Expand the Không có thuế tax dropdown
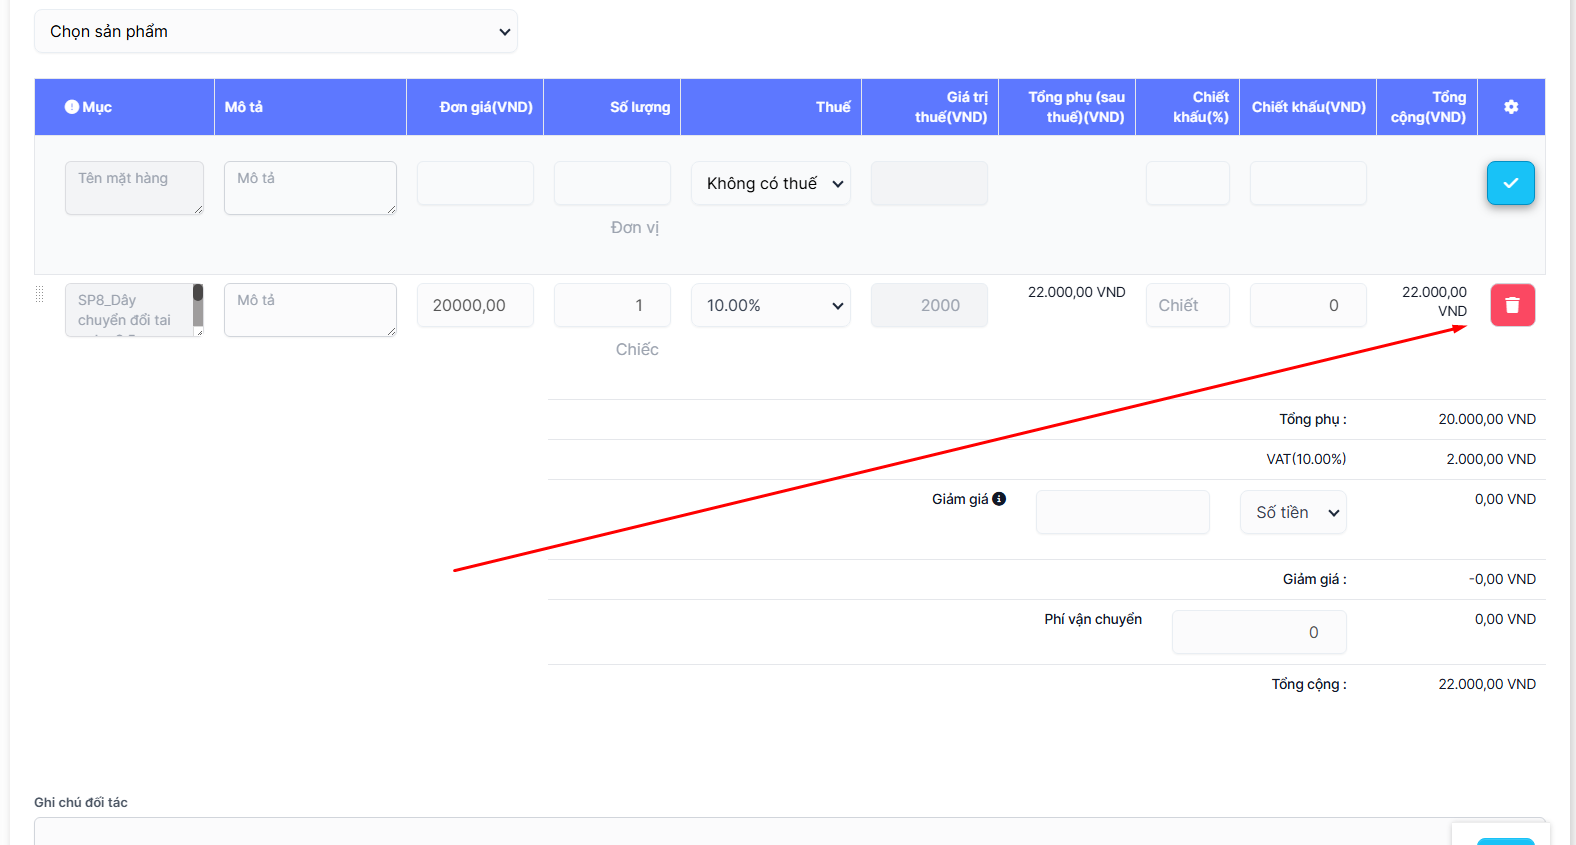1576x845 pixels. [x=771, y=184]
